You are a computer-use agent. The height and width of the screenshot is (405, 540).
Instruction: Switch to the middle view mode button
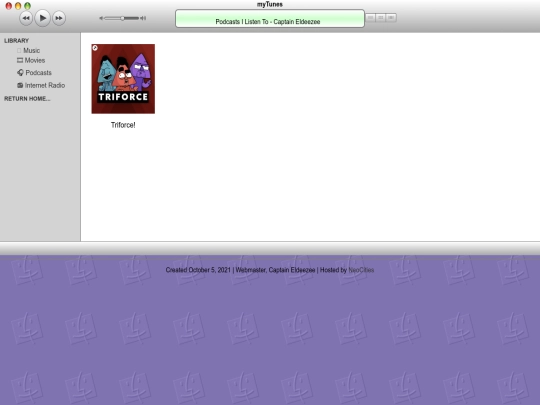pyautogui.click(x=381, y=18)
